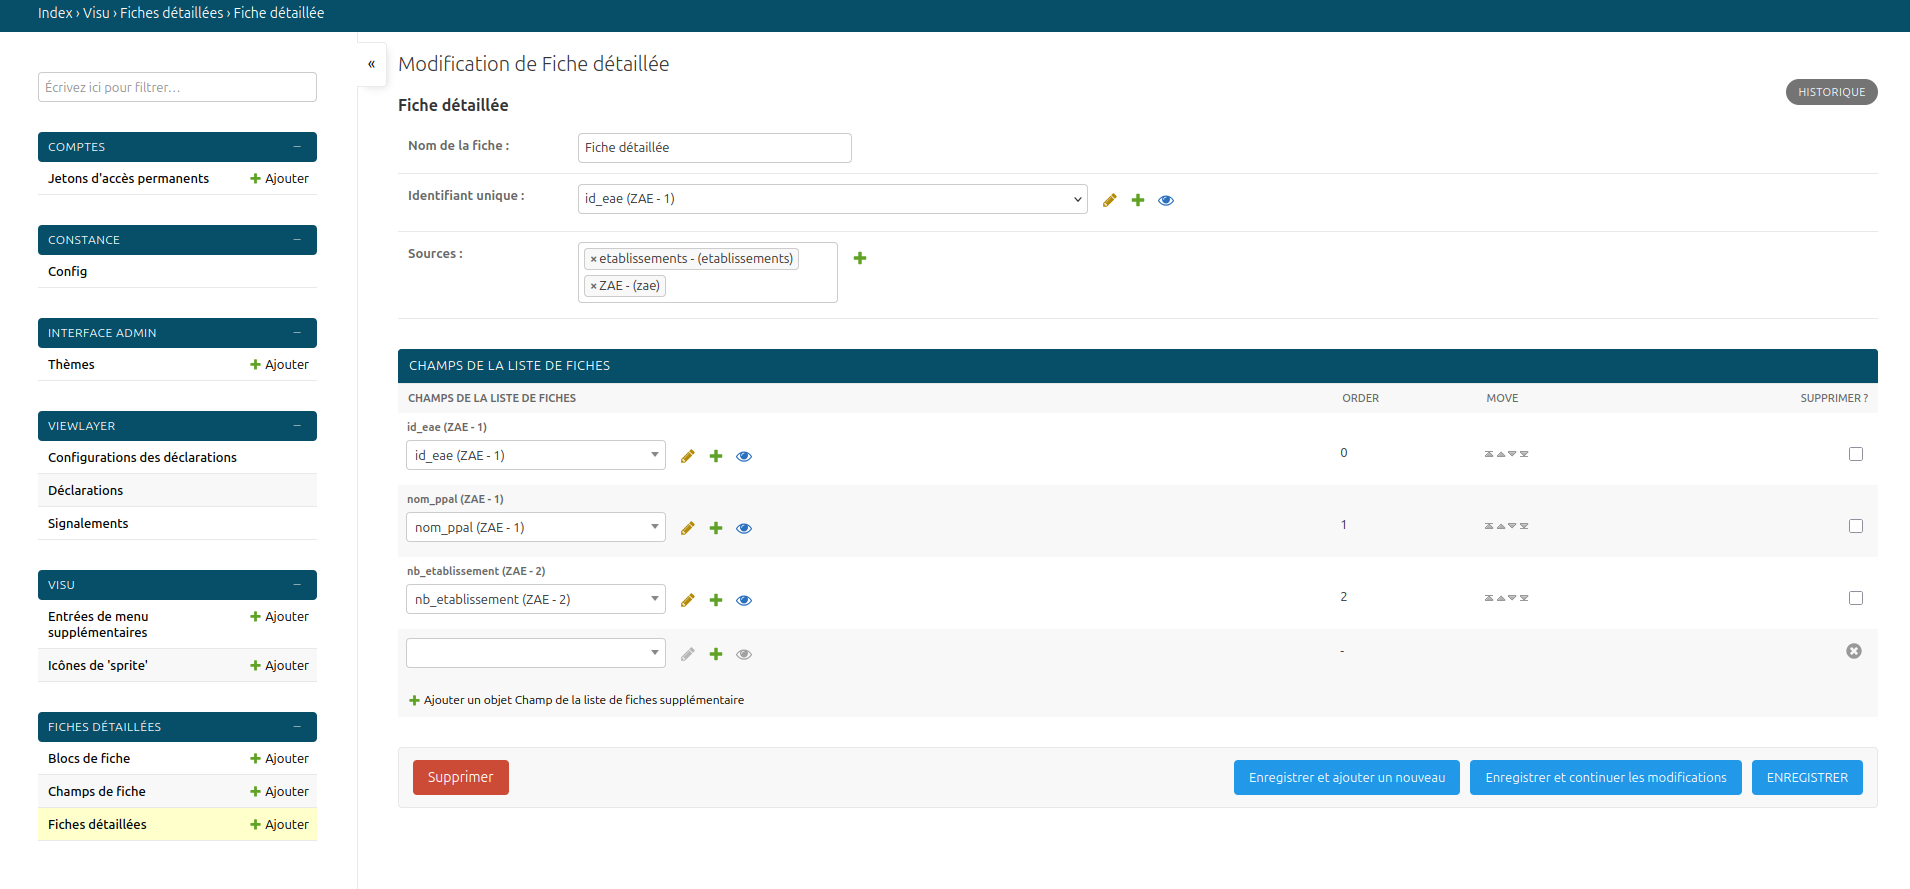Image resolution: width=1910 pixels, height=889 pixels.
Task: View the id_eae field with eye icon
Action: (x=744, y=456)
